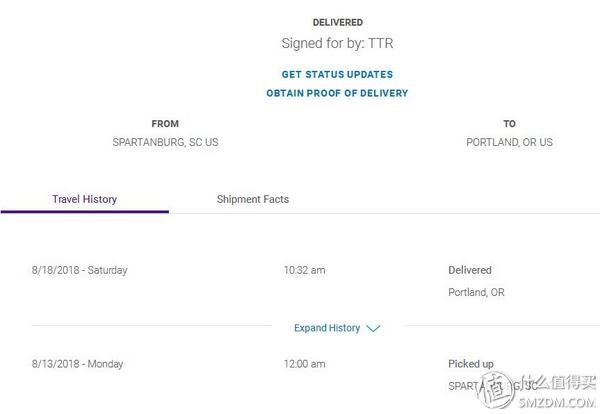
Task: Select the 8/18/2018 - Saturday date entry
Action: point(80,270)
